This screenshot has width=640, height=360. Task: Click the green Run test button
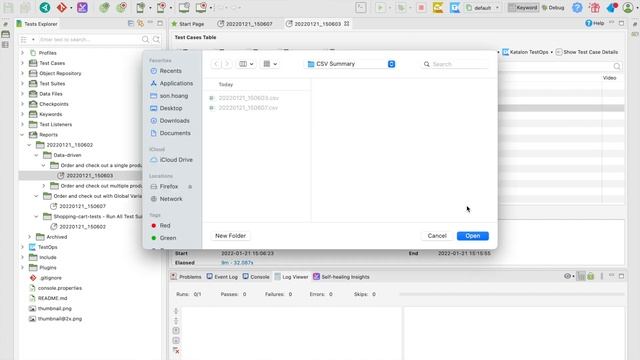(x=380, y=7)
